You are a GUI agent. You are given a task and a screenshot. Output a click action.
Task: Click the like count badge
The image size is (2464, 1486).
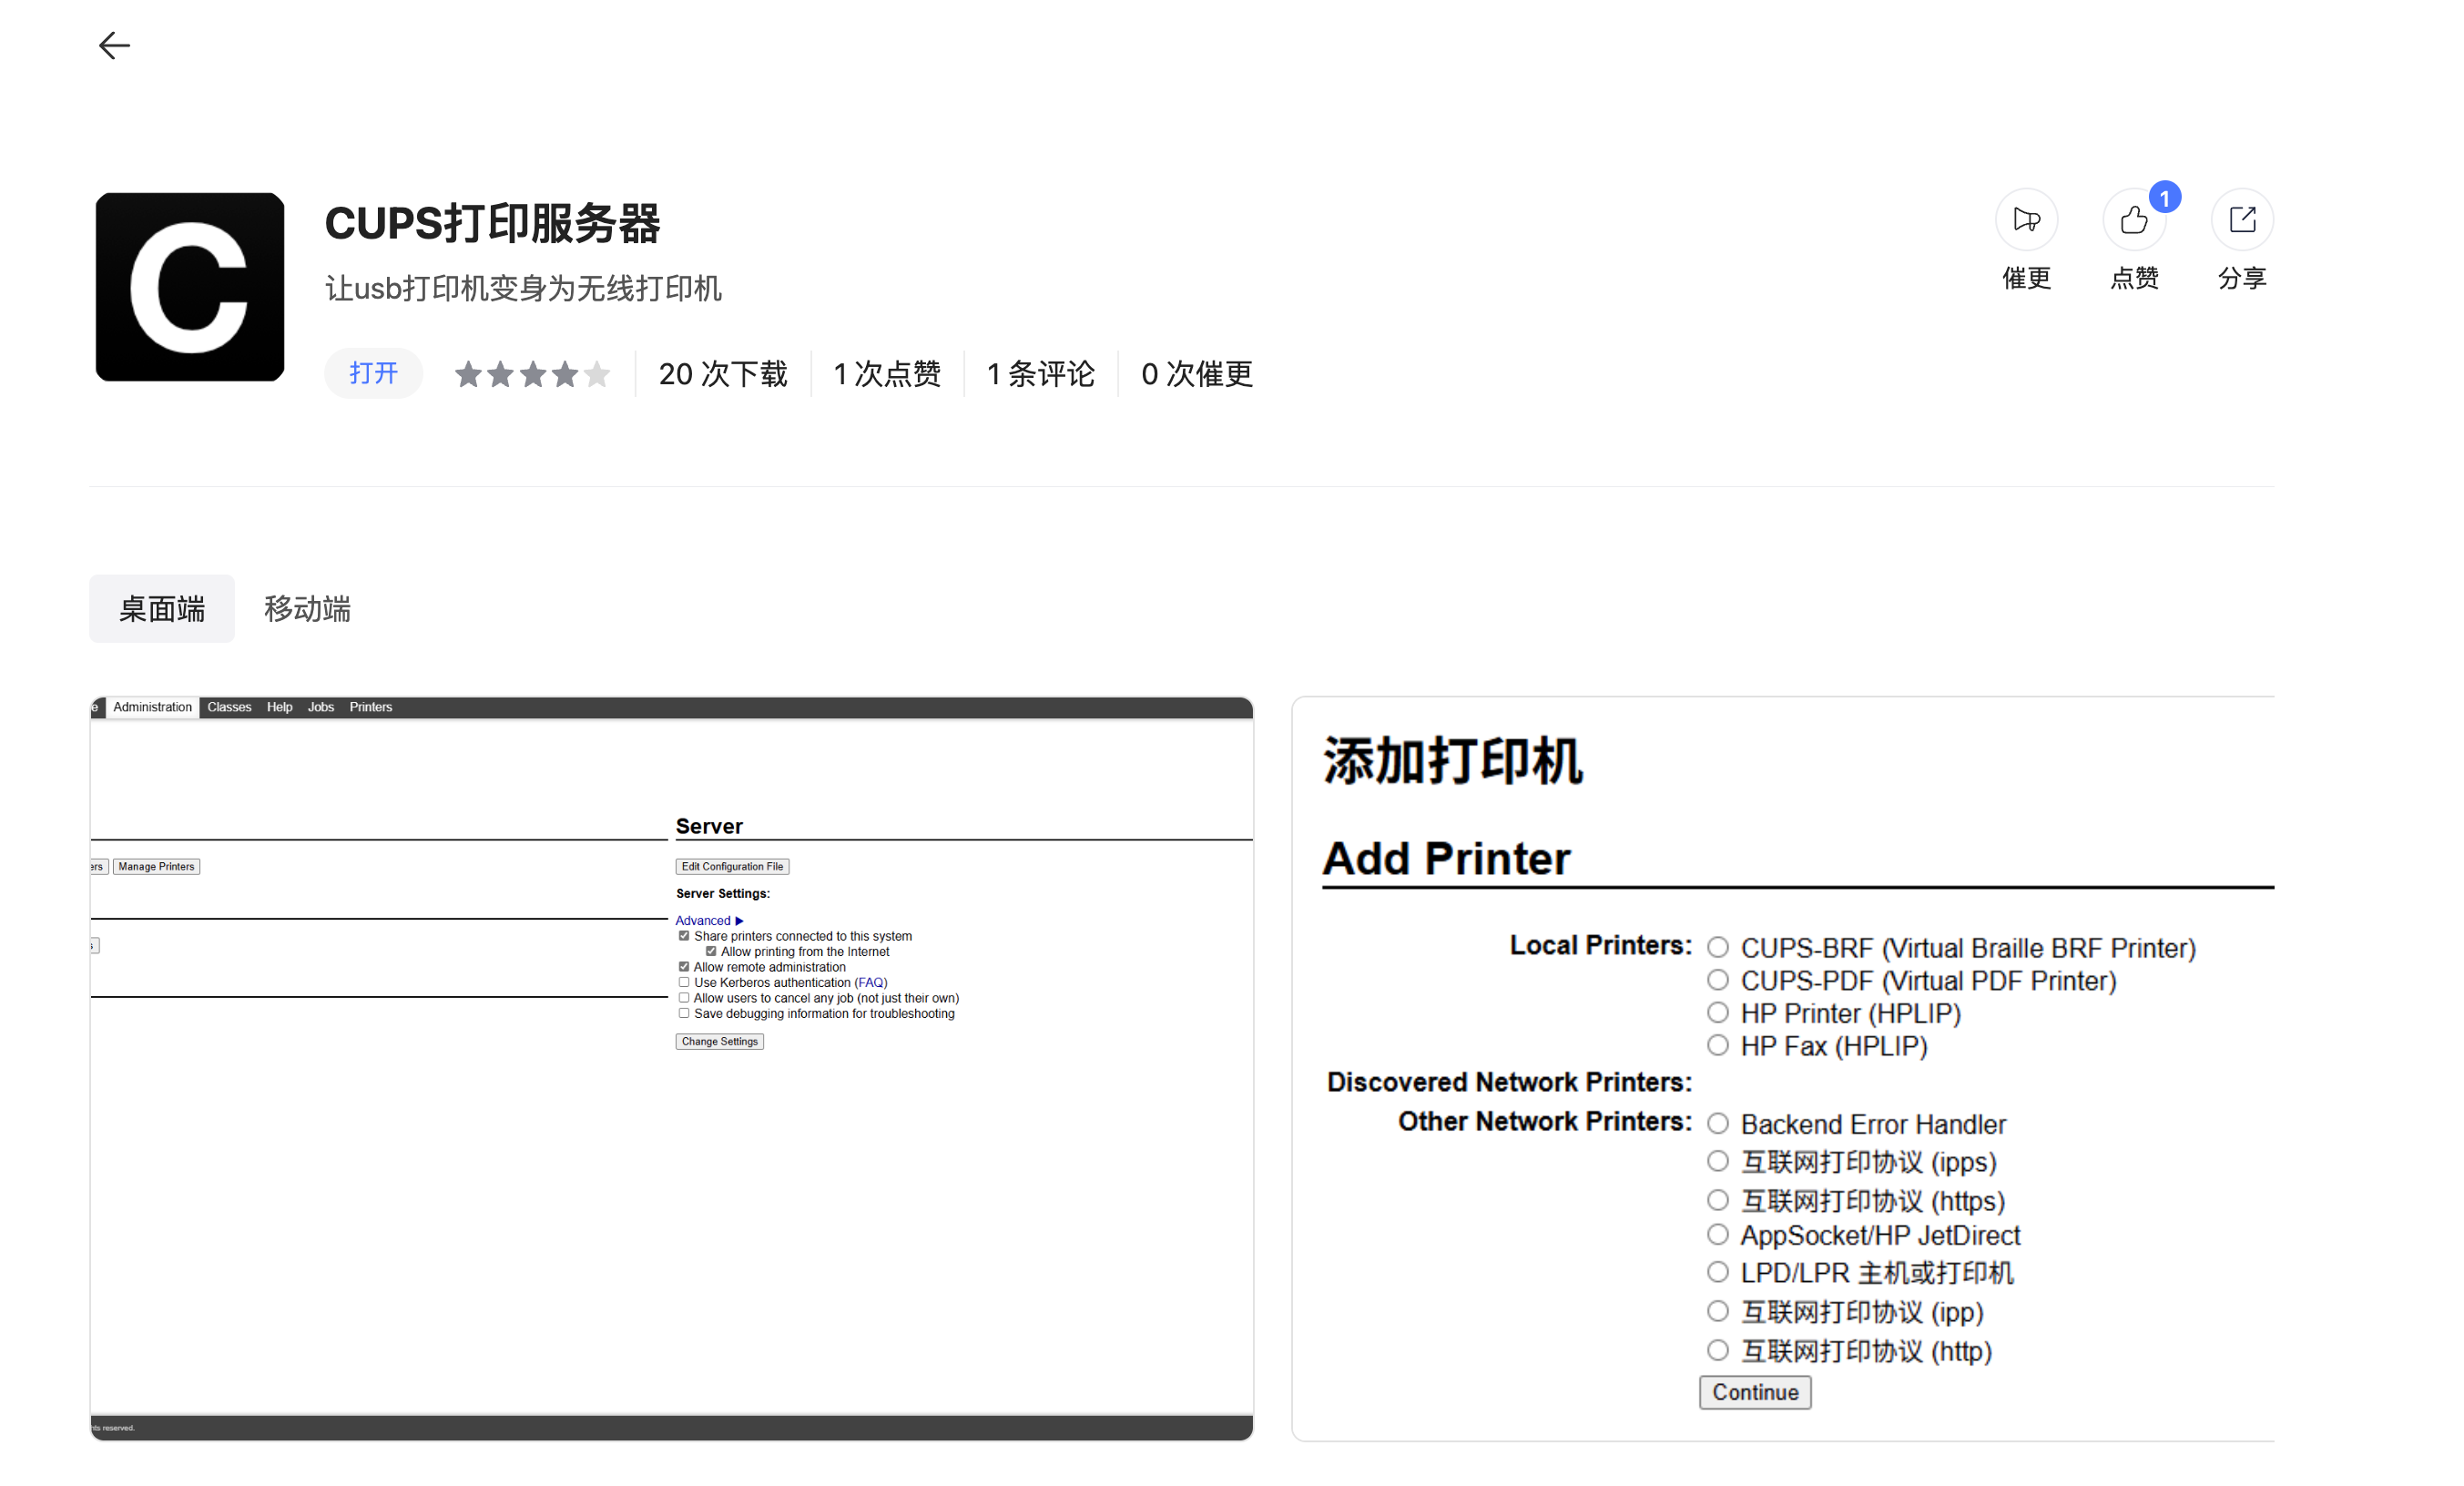point(2164,198)
